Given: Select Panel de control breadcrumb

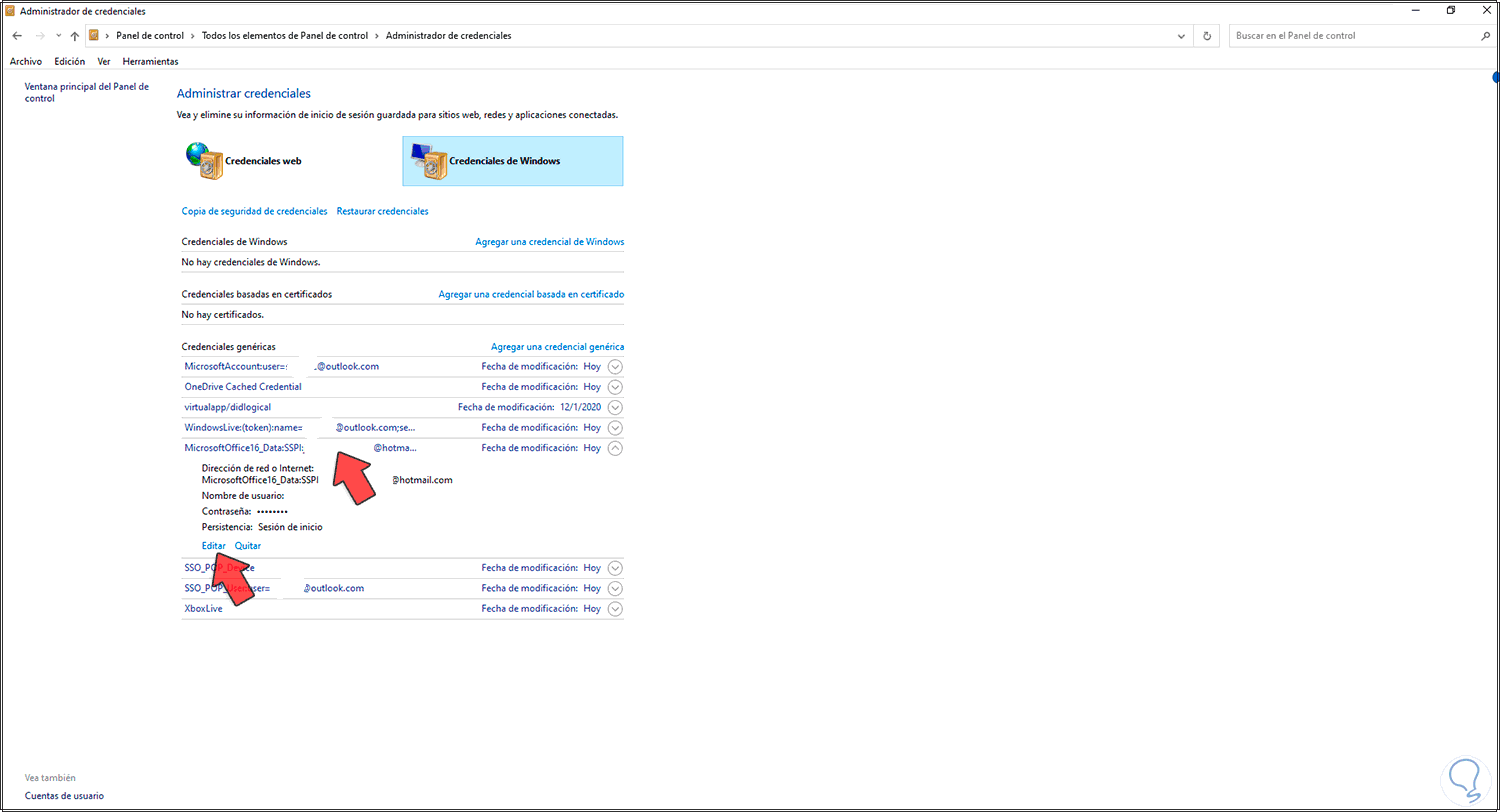Looking at the screenshot, I should click(148, 36).
